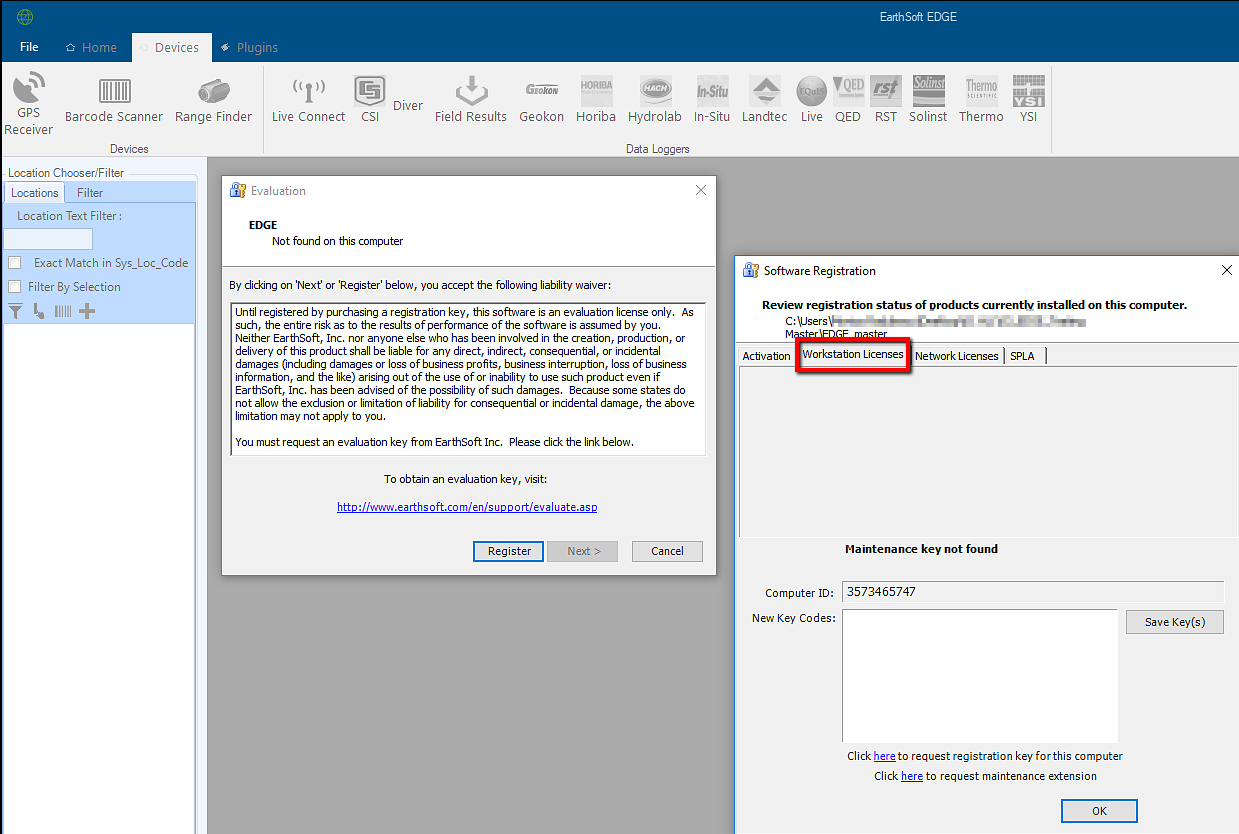This screenshot has height=834, width=1239.
Task: Click the plus add icon
Action: click(87, 311)
